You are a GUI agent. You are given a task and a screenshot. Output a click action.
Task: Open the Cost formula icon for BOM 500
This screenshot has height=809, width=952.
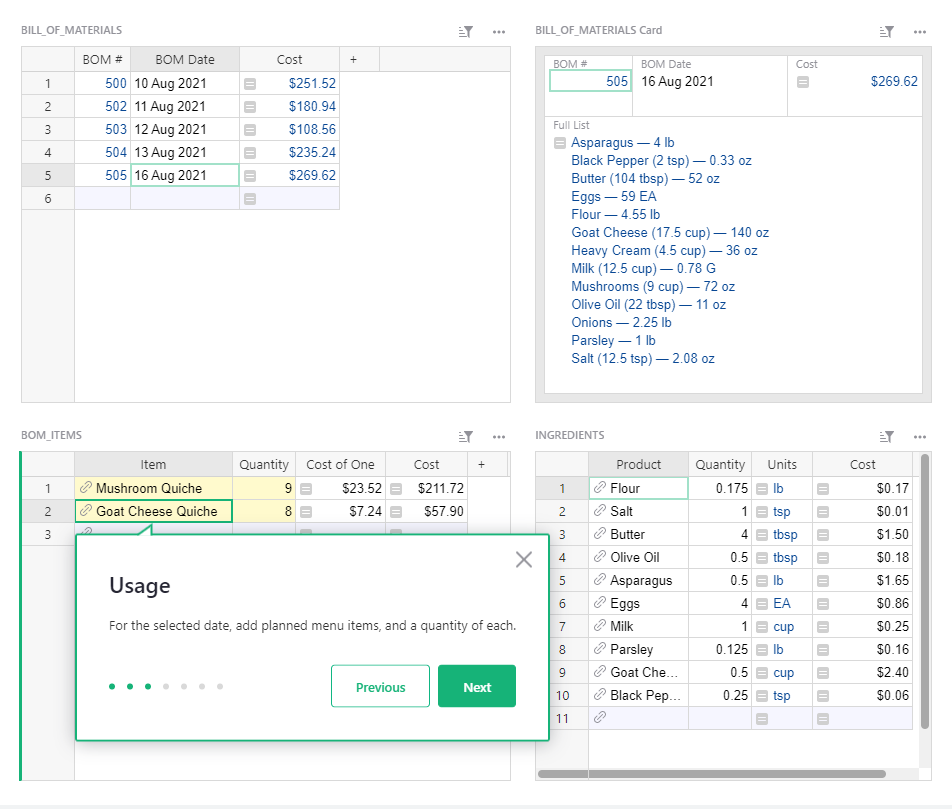pyautogui.click(x=249, y=83)
